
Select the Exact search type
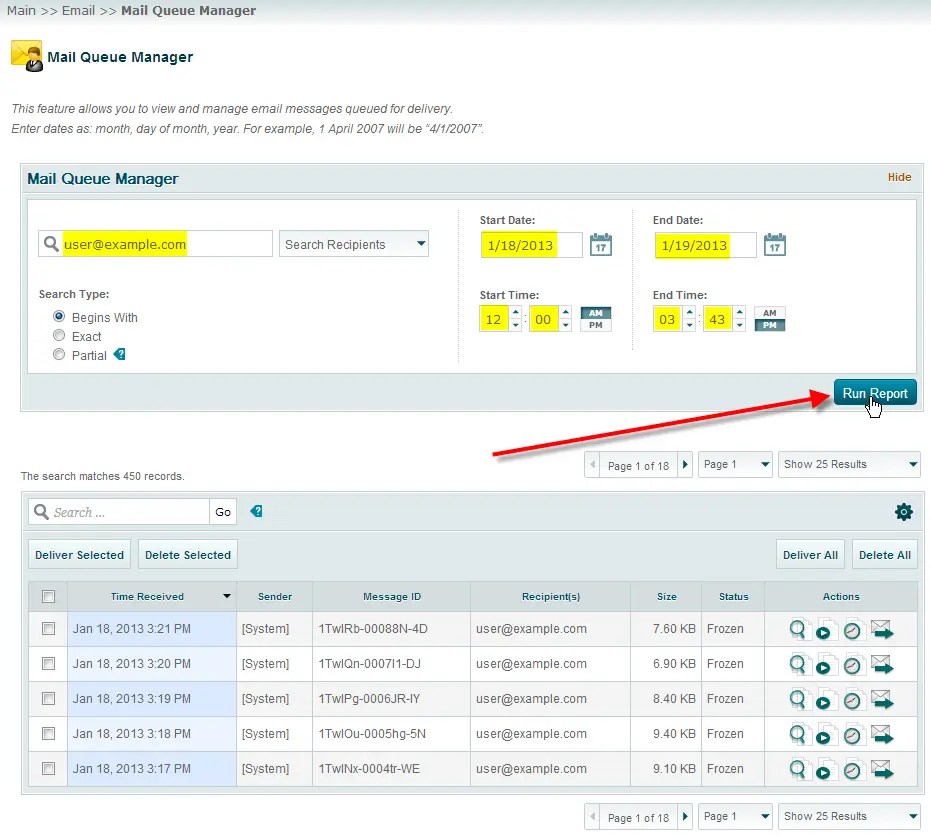[x=59, y=336]
